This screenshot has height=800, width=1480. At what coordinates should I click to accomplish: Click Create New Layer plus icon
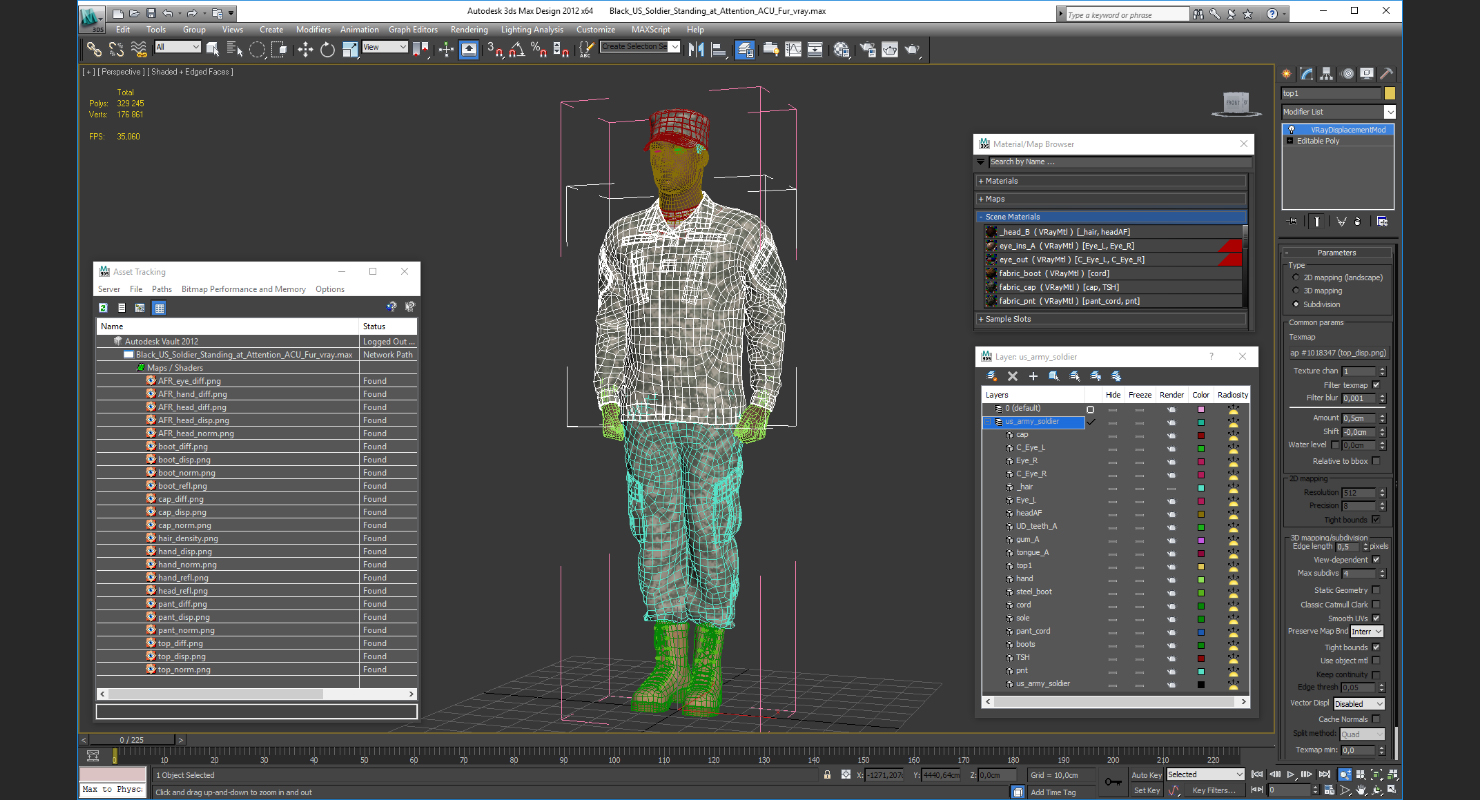point(1033,376)
